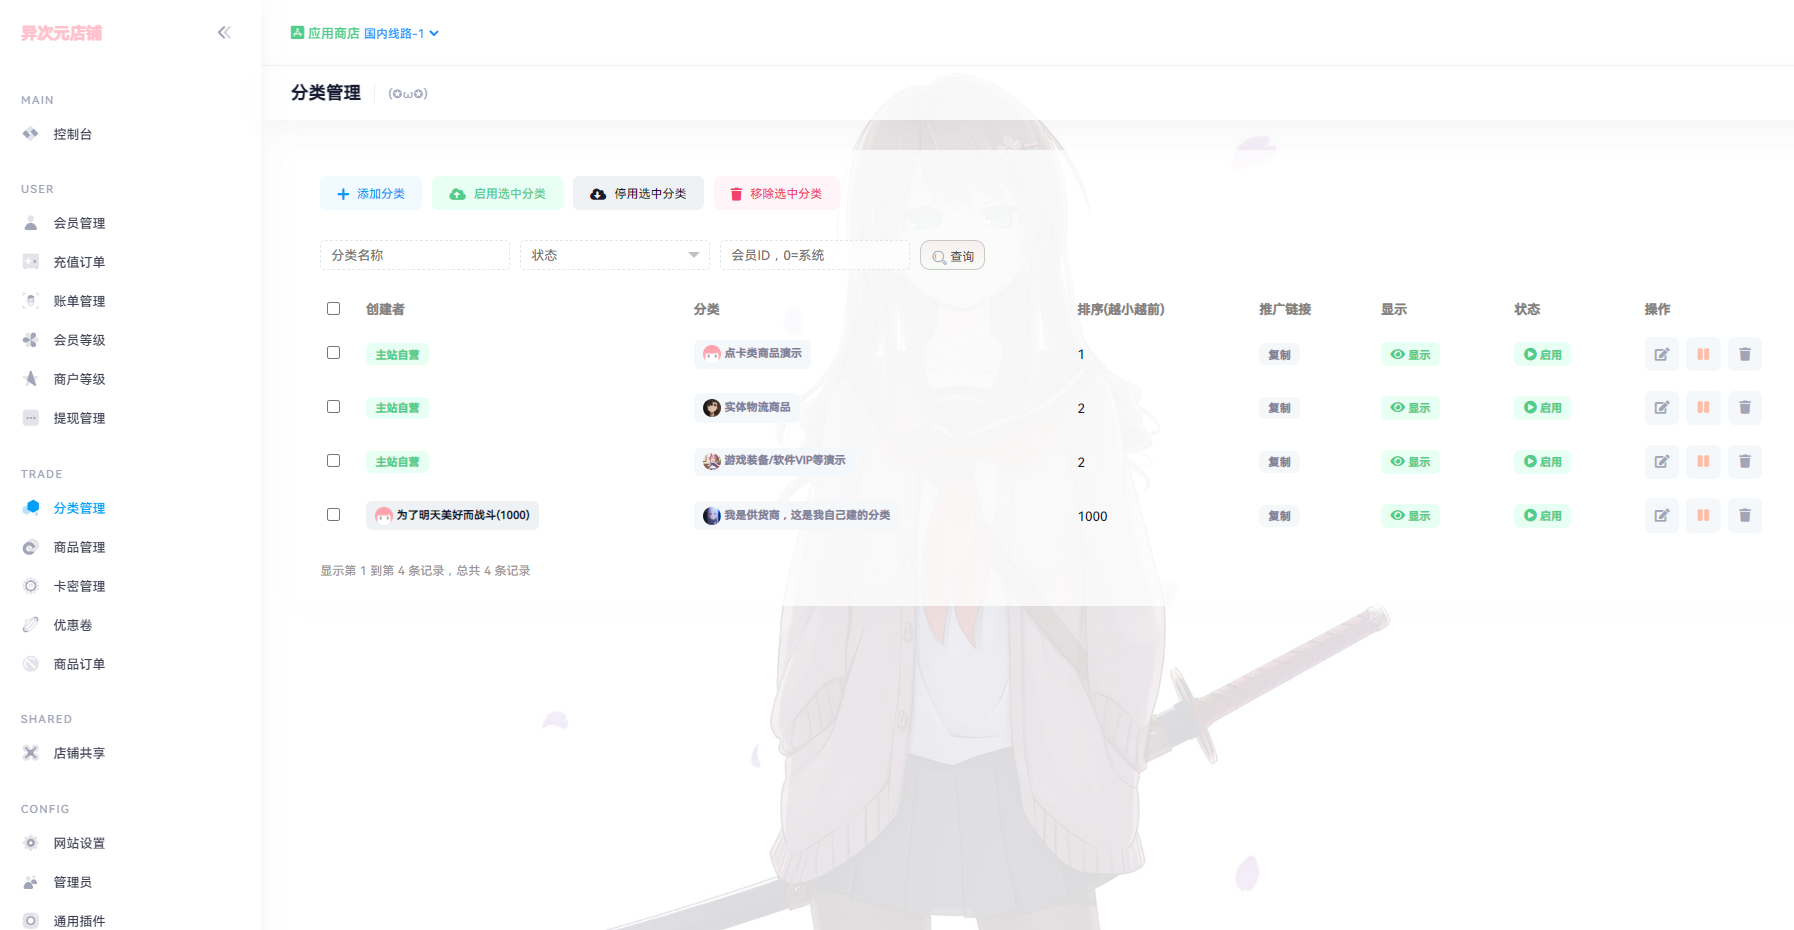Check the 游戏装备/软件VIP等演示 row checkbox
This screenshot has height=930, width=1794.
[x=333, y=460]
